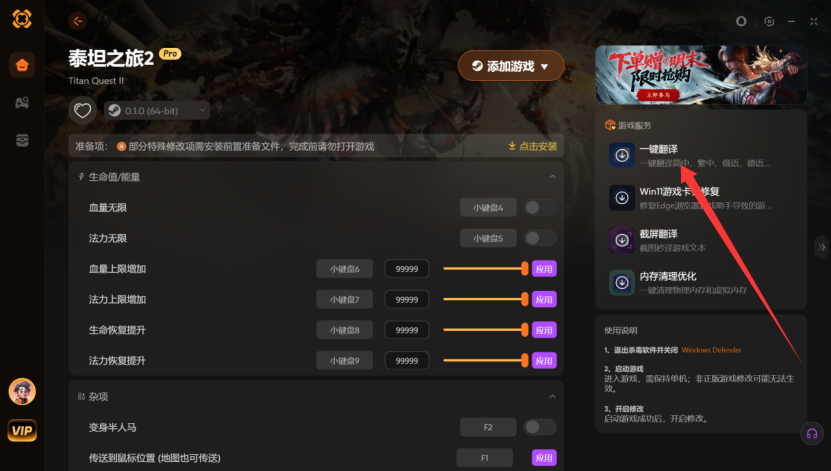Adjust the 法力恢复提升 slider handle
Viewport: 831px width, 471px height.
pos(524,361)
